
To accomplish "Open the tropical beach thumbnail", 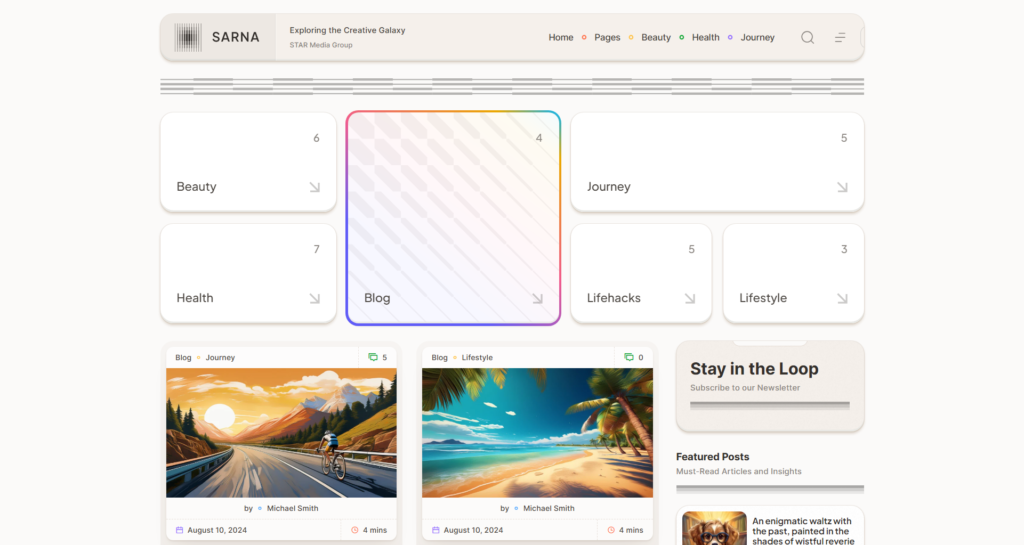I will pos(537,433).
